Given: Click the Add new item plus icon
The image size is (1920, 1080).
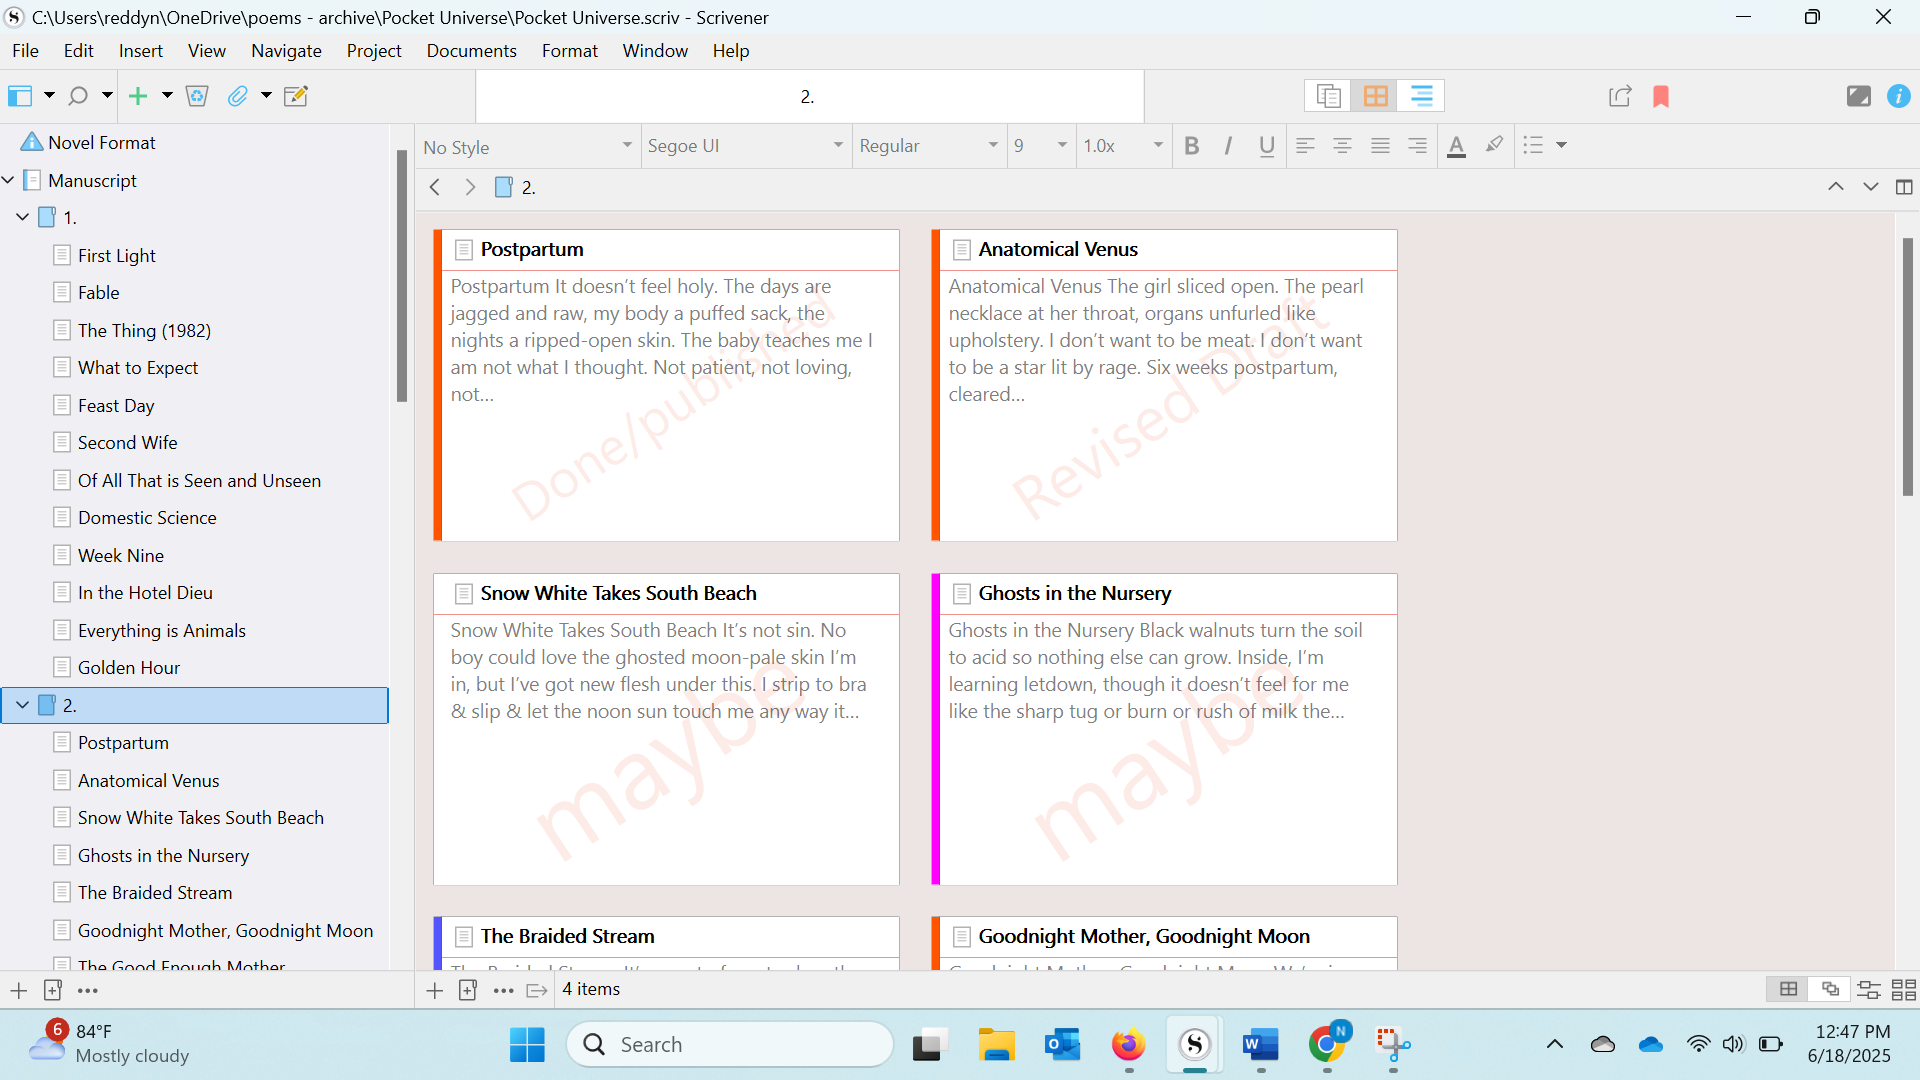Looking at the screenshot, I should click(x=138, y=96).
